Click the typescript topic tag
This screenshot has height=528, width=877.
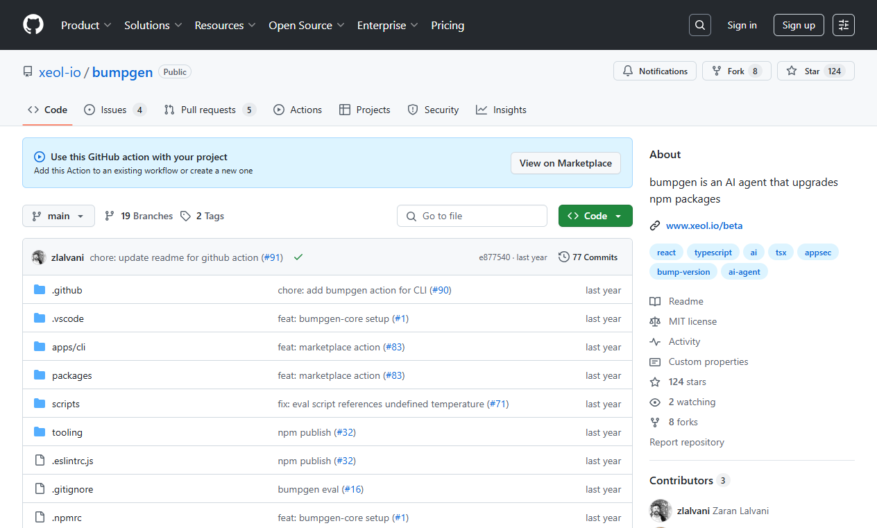(x=713, y=252)
